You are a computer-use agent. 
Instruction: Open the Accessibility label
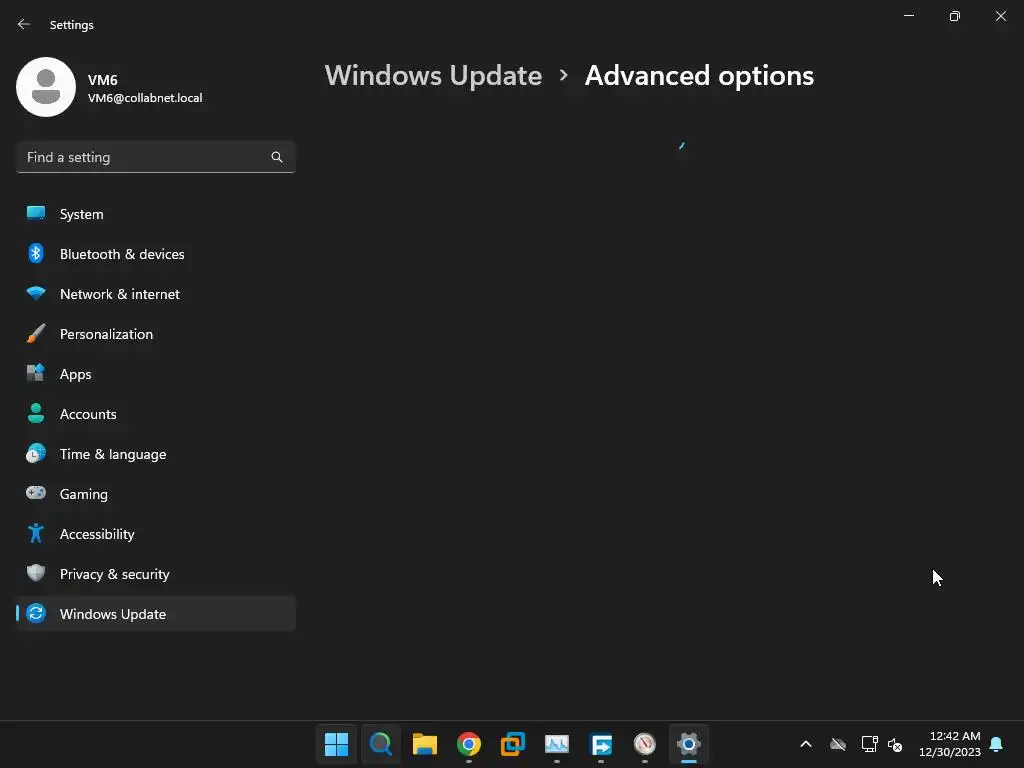(97, 534)
